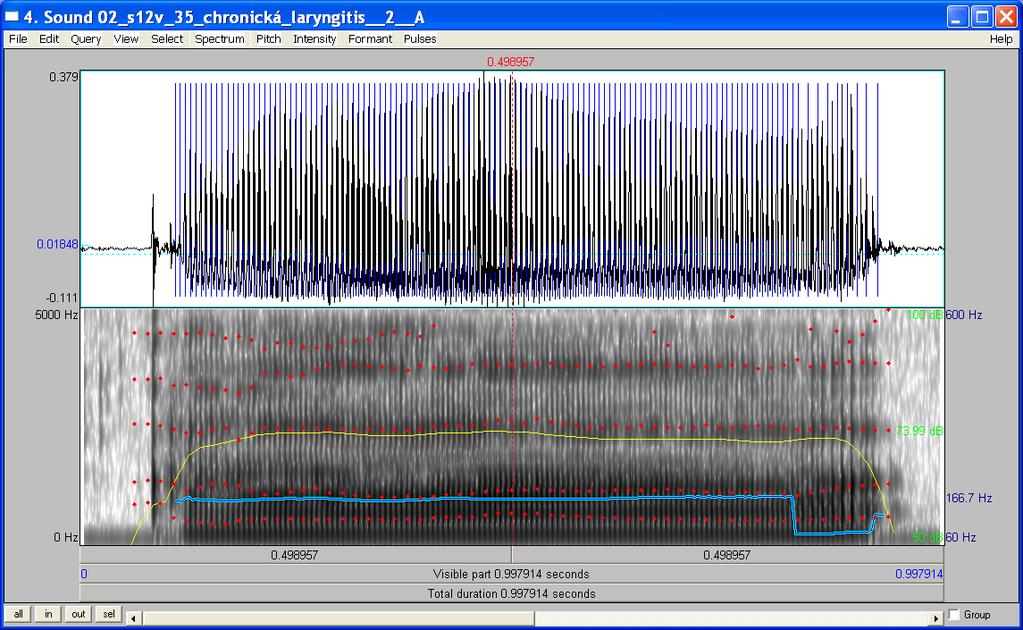Click the 0.379 waveform maximum label
Image resolution: width=1023 pixels, height=630 pixels.
pos(63,77)
